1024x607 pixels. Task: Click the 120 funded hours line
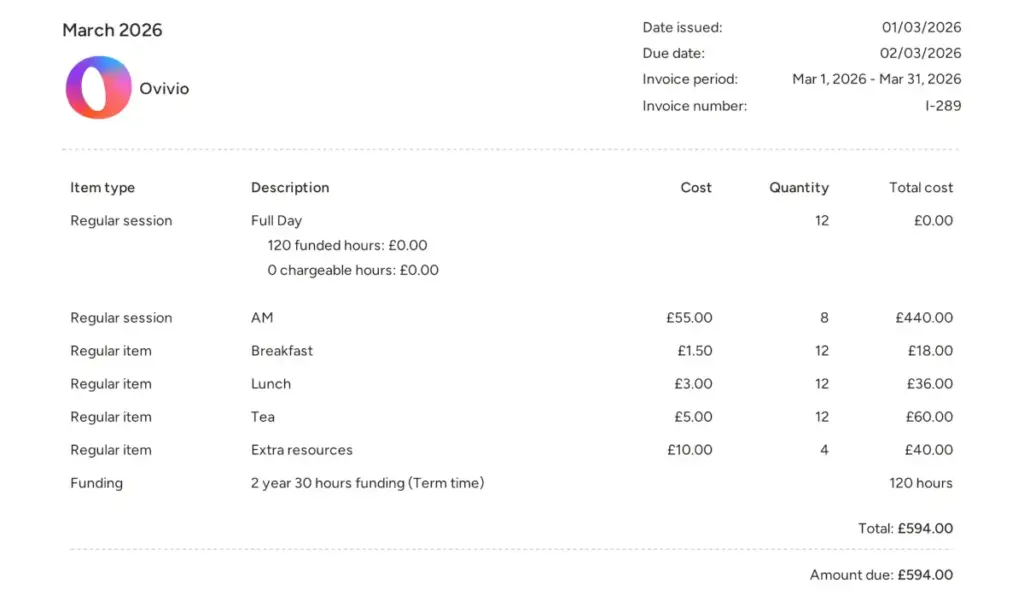pyautogui.click(x=347, y=245)
